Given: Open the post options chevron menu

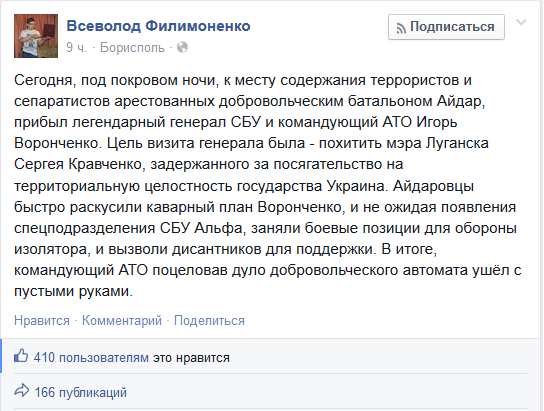Looking at the screenshot, I should (521, 23).
